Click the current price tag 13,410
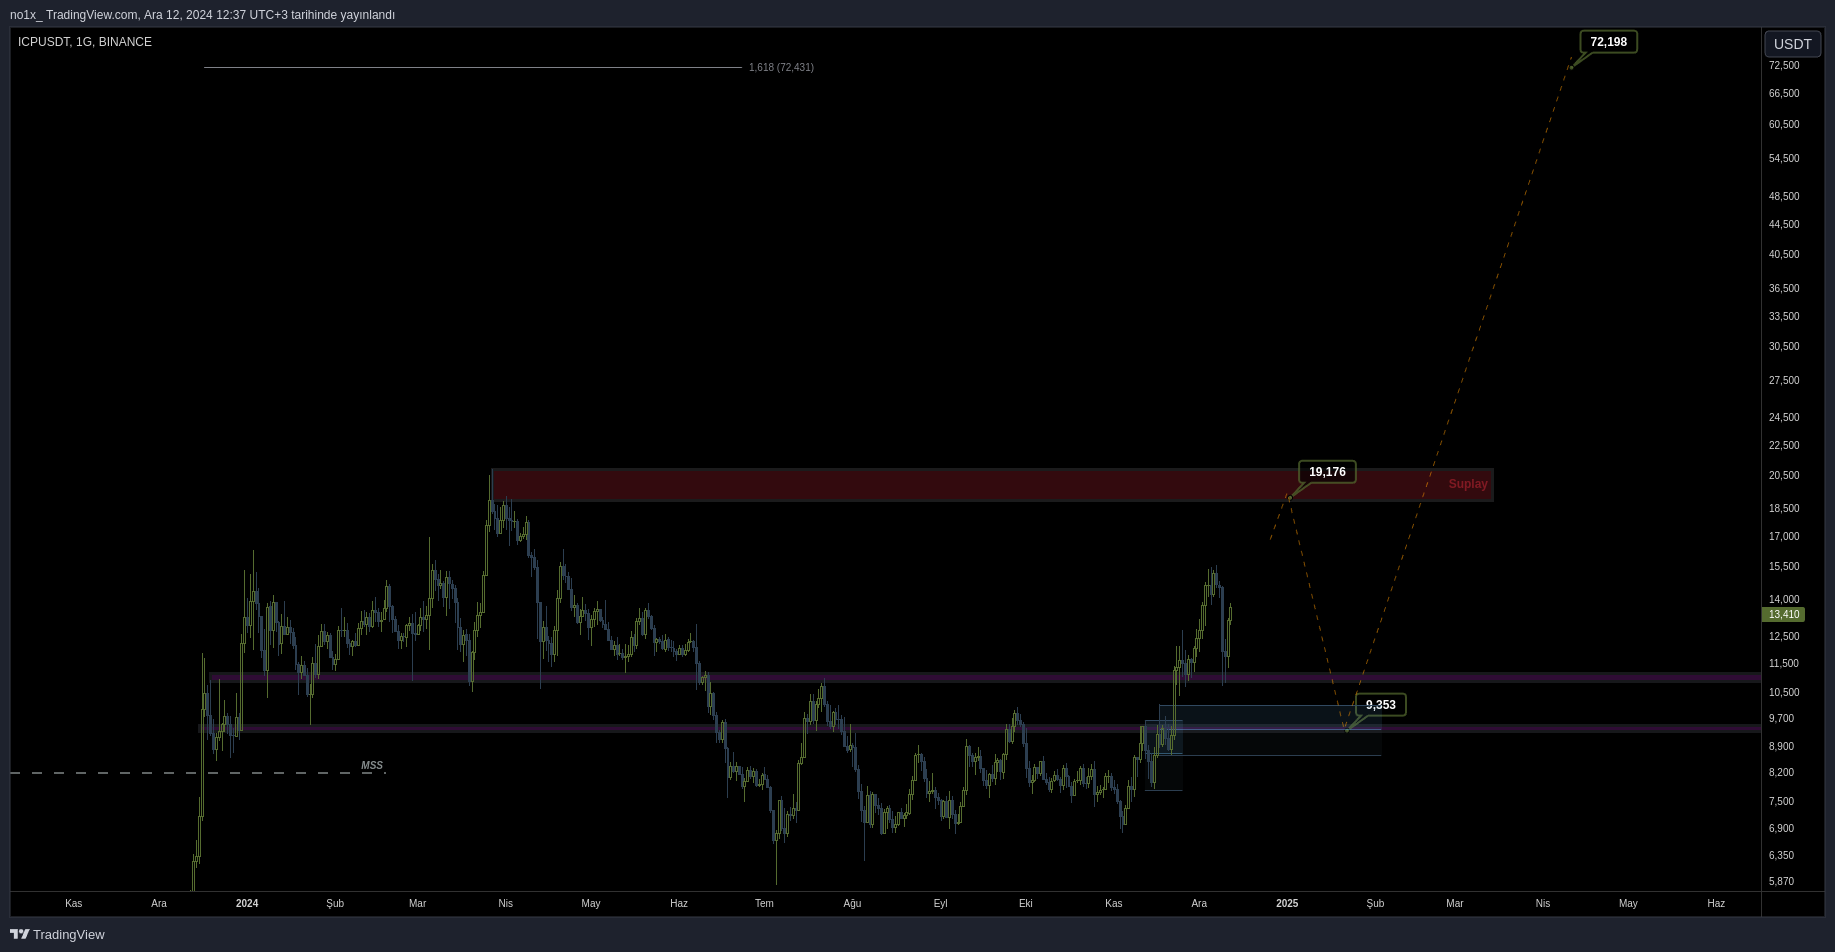 (x=1783, y=615)
